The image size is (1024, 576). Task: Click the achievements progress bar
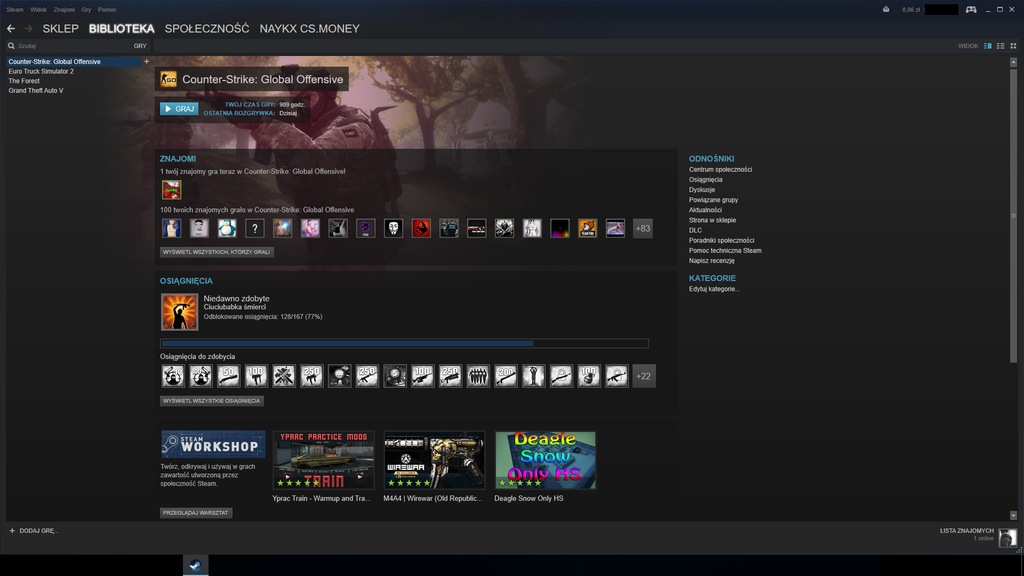[x=404, y=343]
